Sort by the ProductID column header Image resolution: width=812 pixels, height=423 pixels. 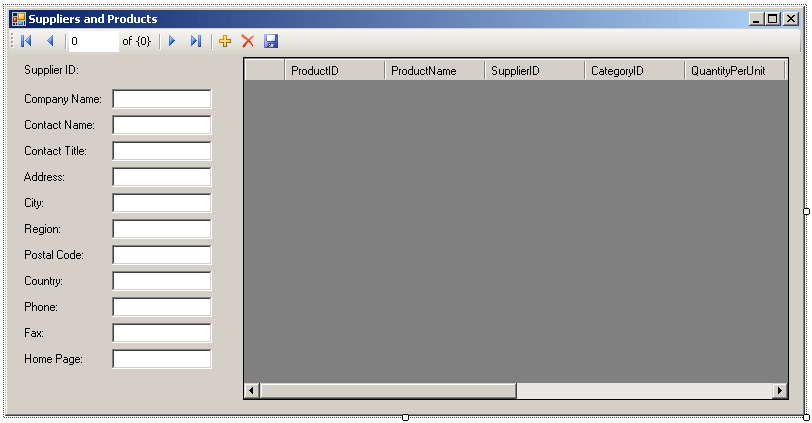[x=334, y=71]
